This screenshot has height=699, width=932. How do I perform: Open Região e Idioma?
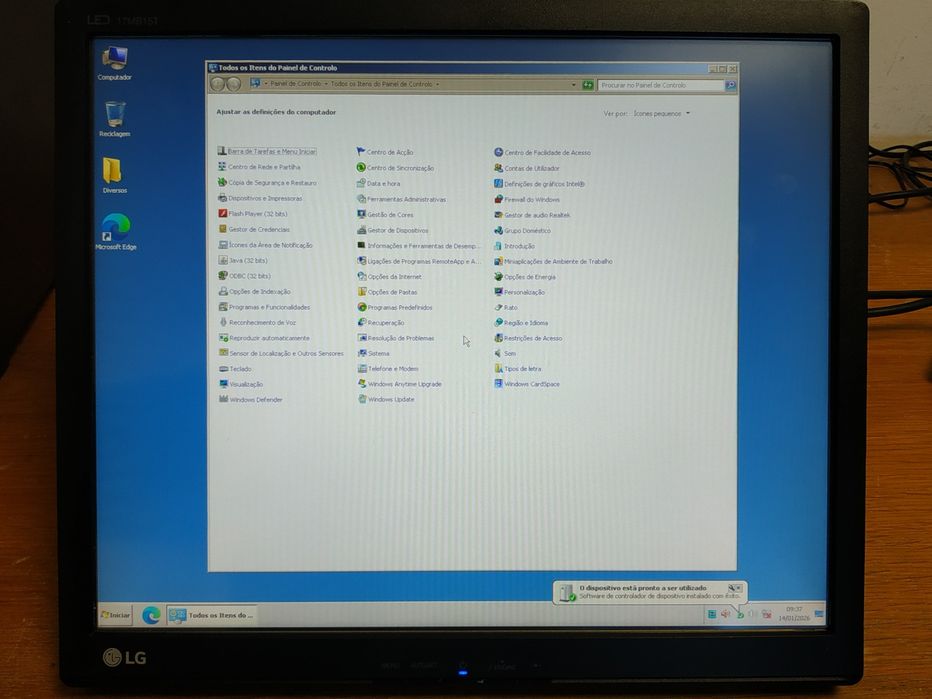coord(521,323)
